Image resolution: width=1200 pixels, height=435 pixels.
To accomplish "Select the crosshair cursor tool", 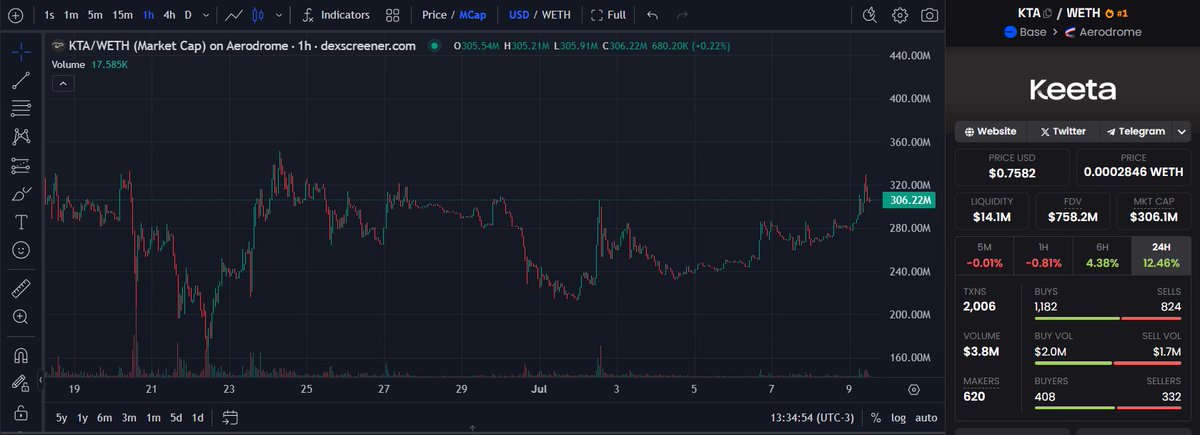I will click(21, 51).
